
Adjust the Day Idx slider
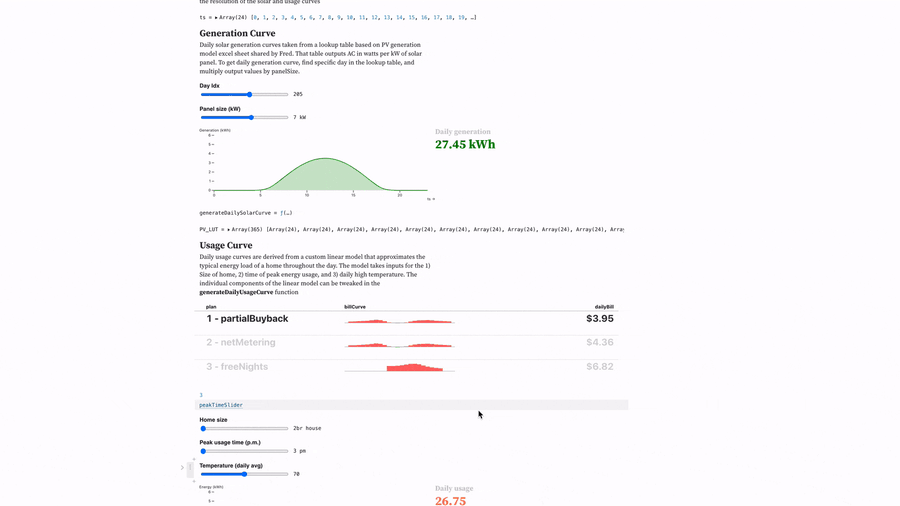[245, 94]
